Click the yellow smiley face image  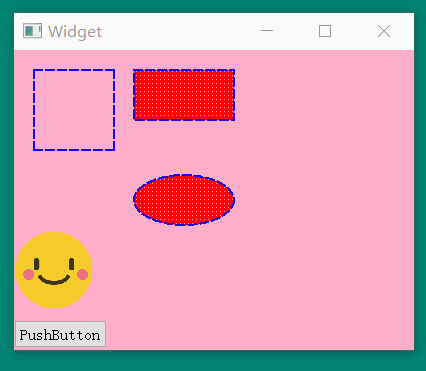tap(54, 270)
